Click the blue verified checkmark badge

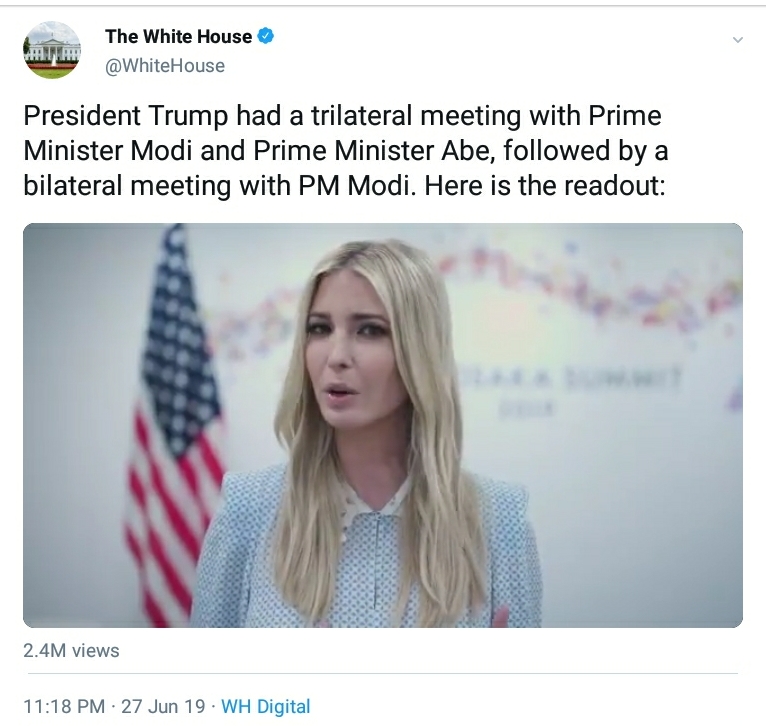pyautogui.click(x=265, y=36)
